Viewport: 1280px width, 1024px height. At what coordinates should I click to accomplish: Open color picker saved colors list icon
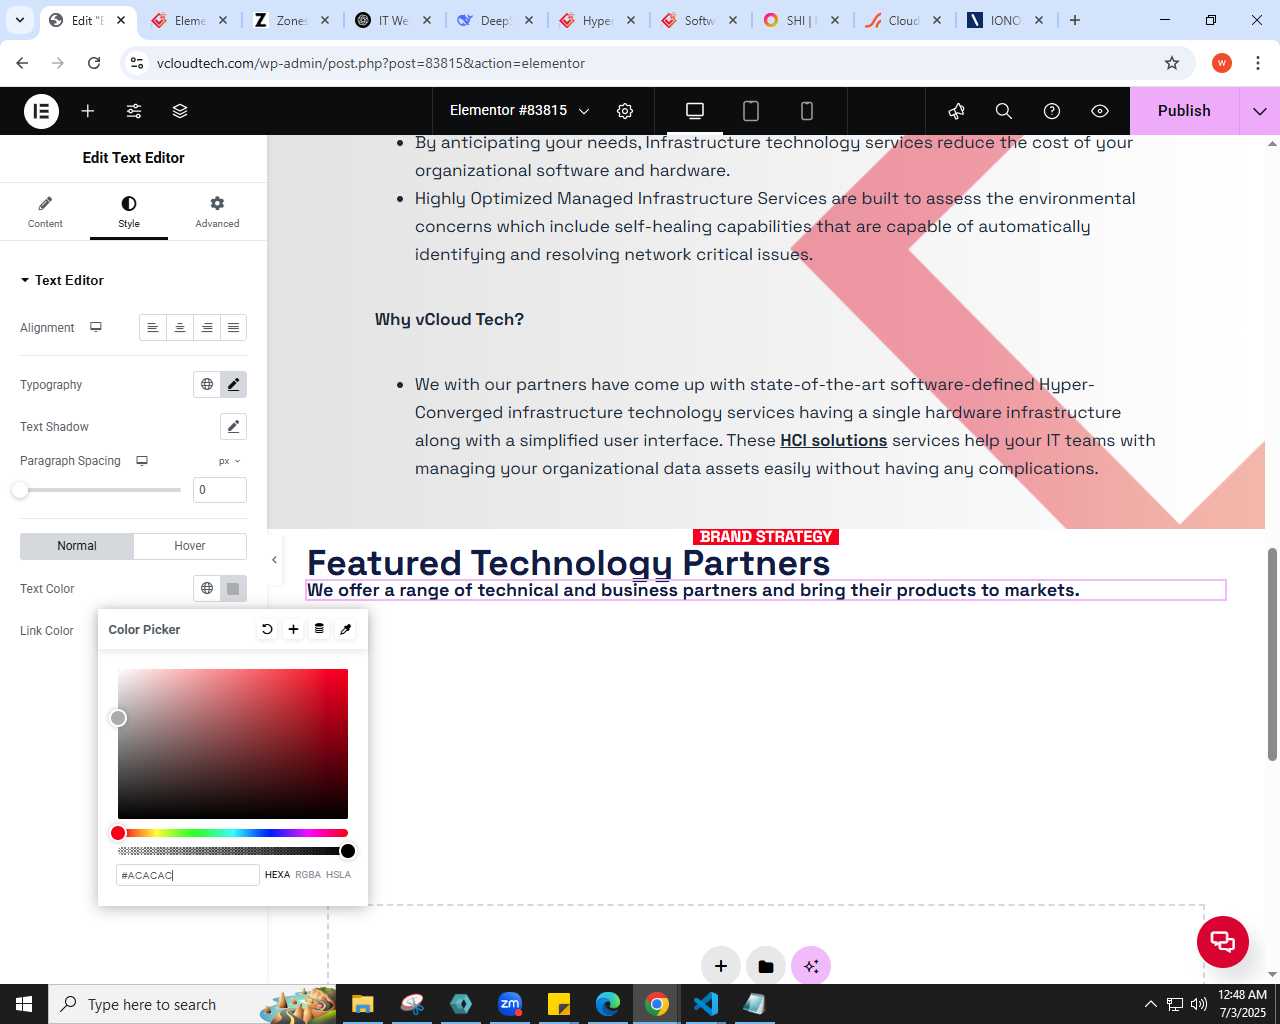319,629
